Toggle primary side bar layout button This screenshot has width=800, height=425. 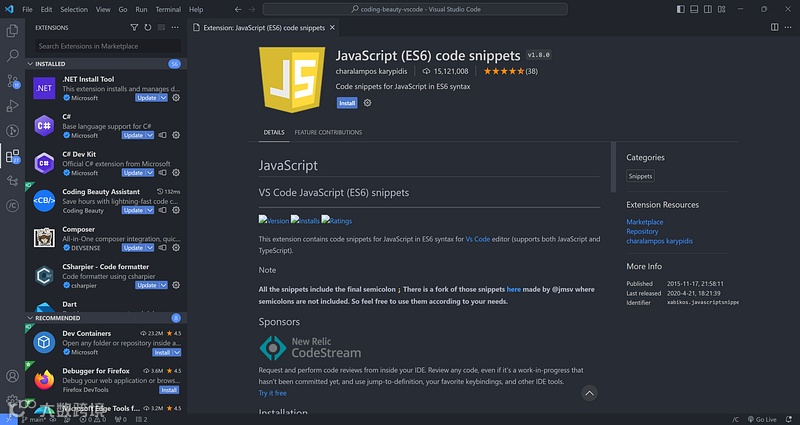click(681, 9)
